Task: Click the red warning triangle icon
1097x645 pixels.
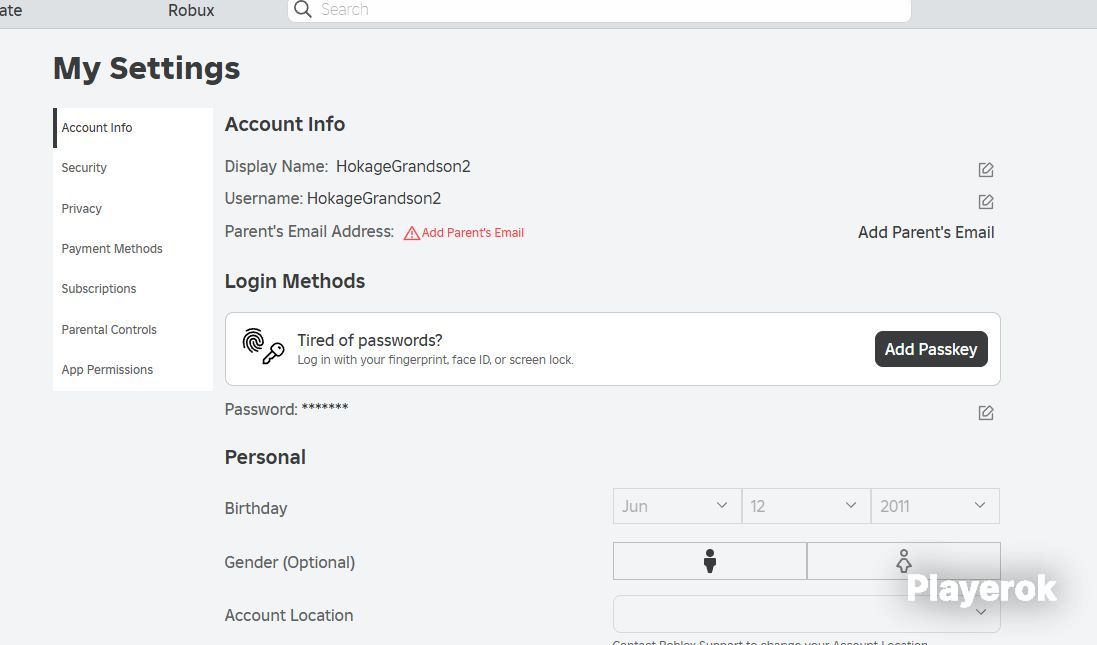Action: 411,233
